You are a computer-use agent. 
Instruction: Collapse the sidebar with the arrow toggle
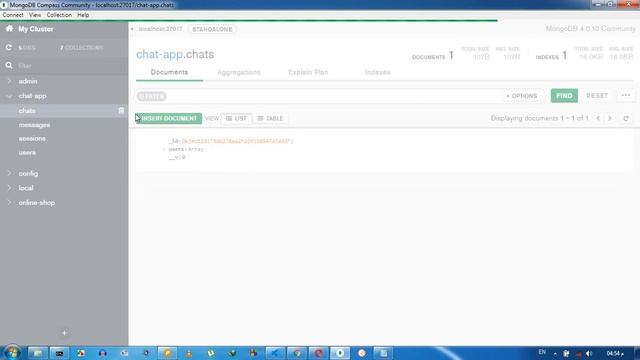(x=132, y=29)
